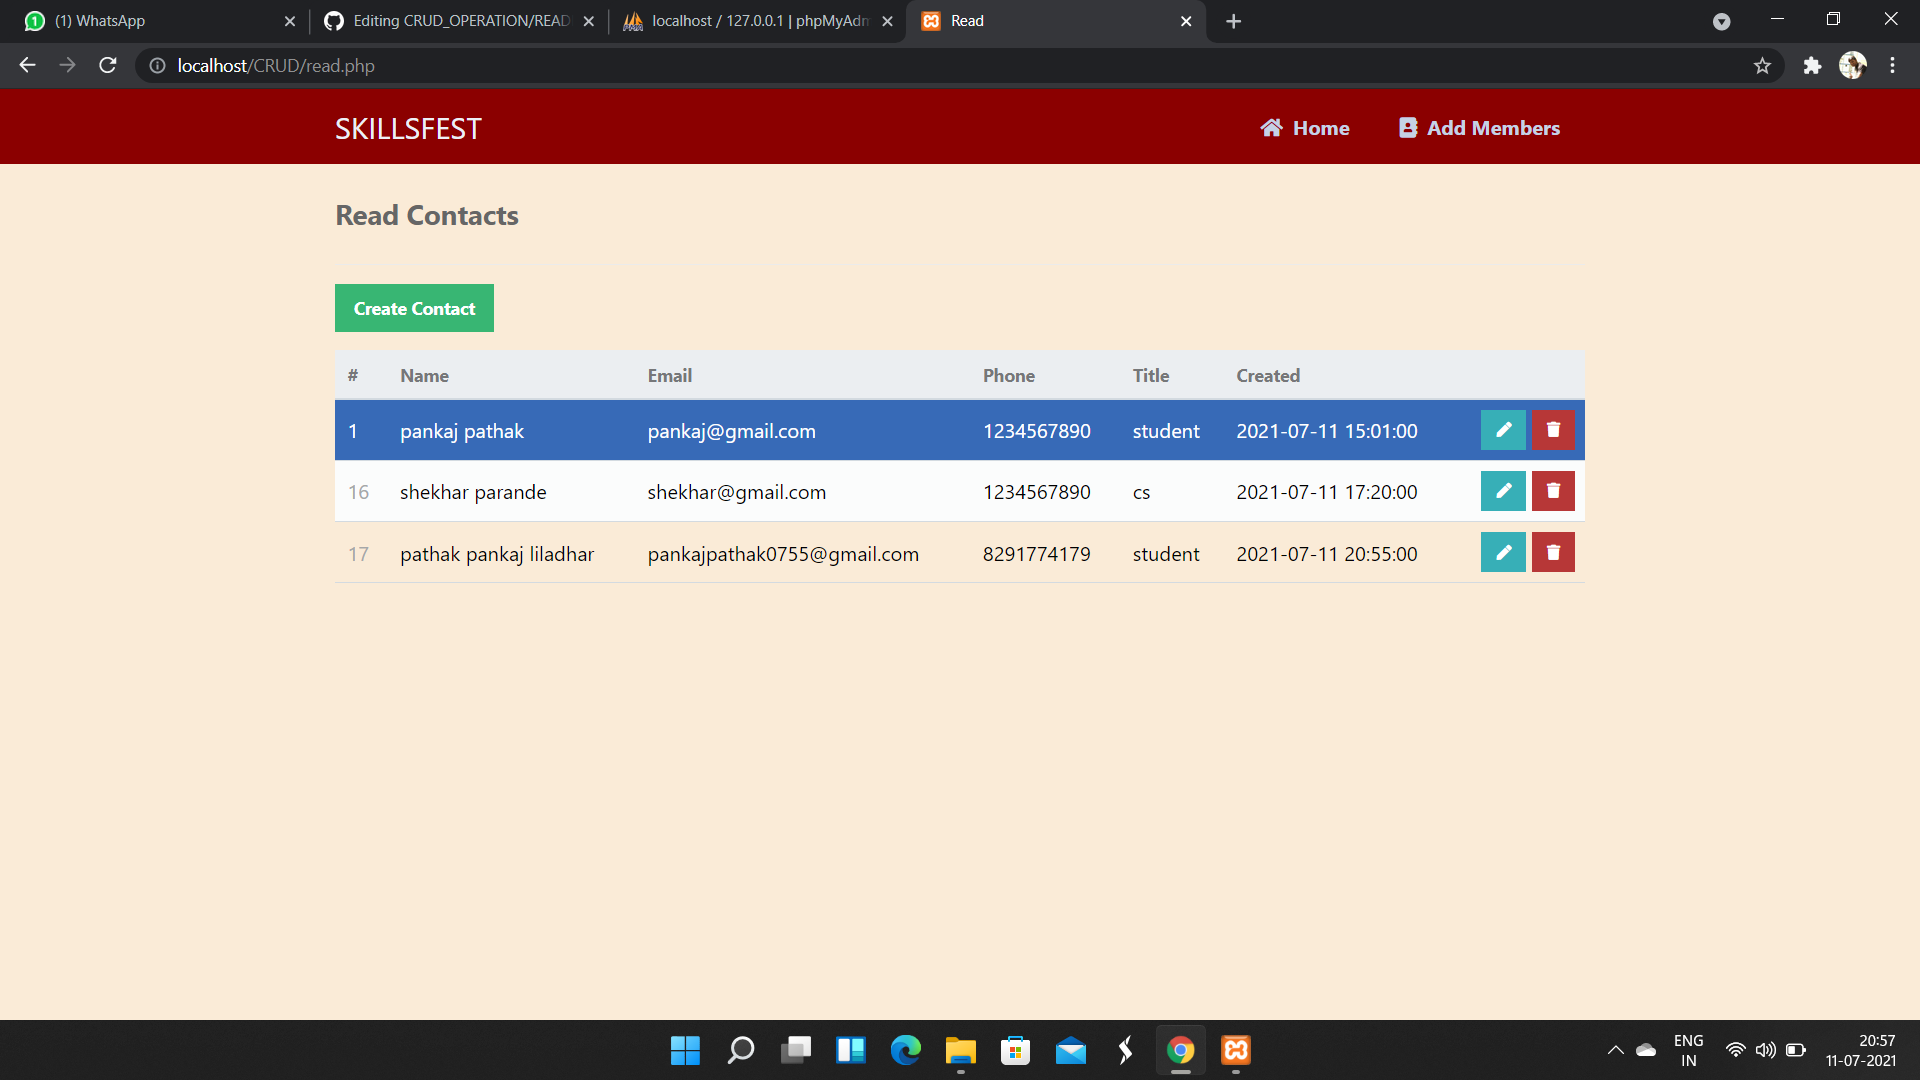Delete shekhar parande row via trash icon
The height and width of the screenshot is (1080, 1920).
(1553, 491)
